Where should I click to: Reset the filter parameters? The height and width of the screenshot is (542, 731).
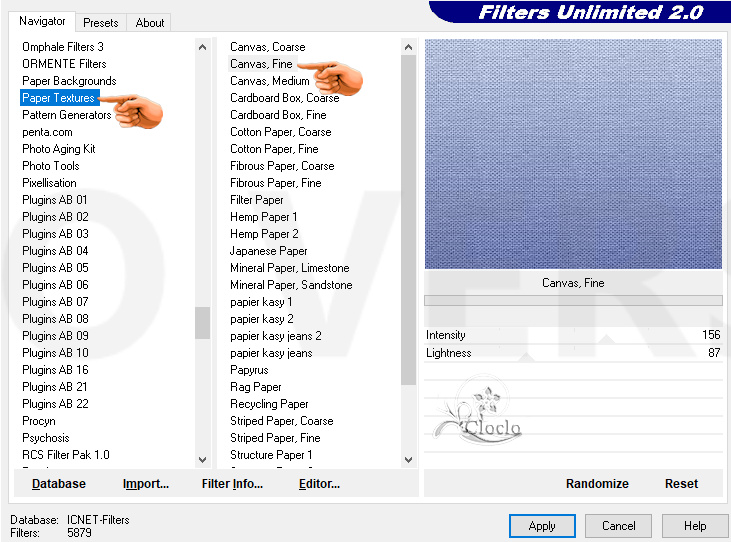tap(681, 484)
